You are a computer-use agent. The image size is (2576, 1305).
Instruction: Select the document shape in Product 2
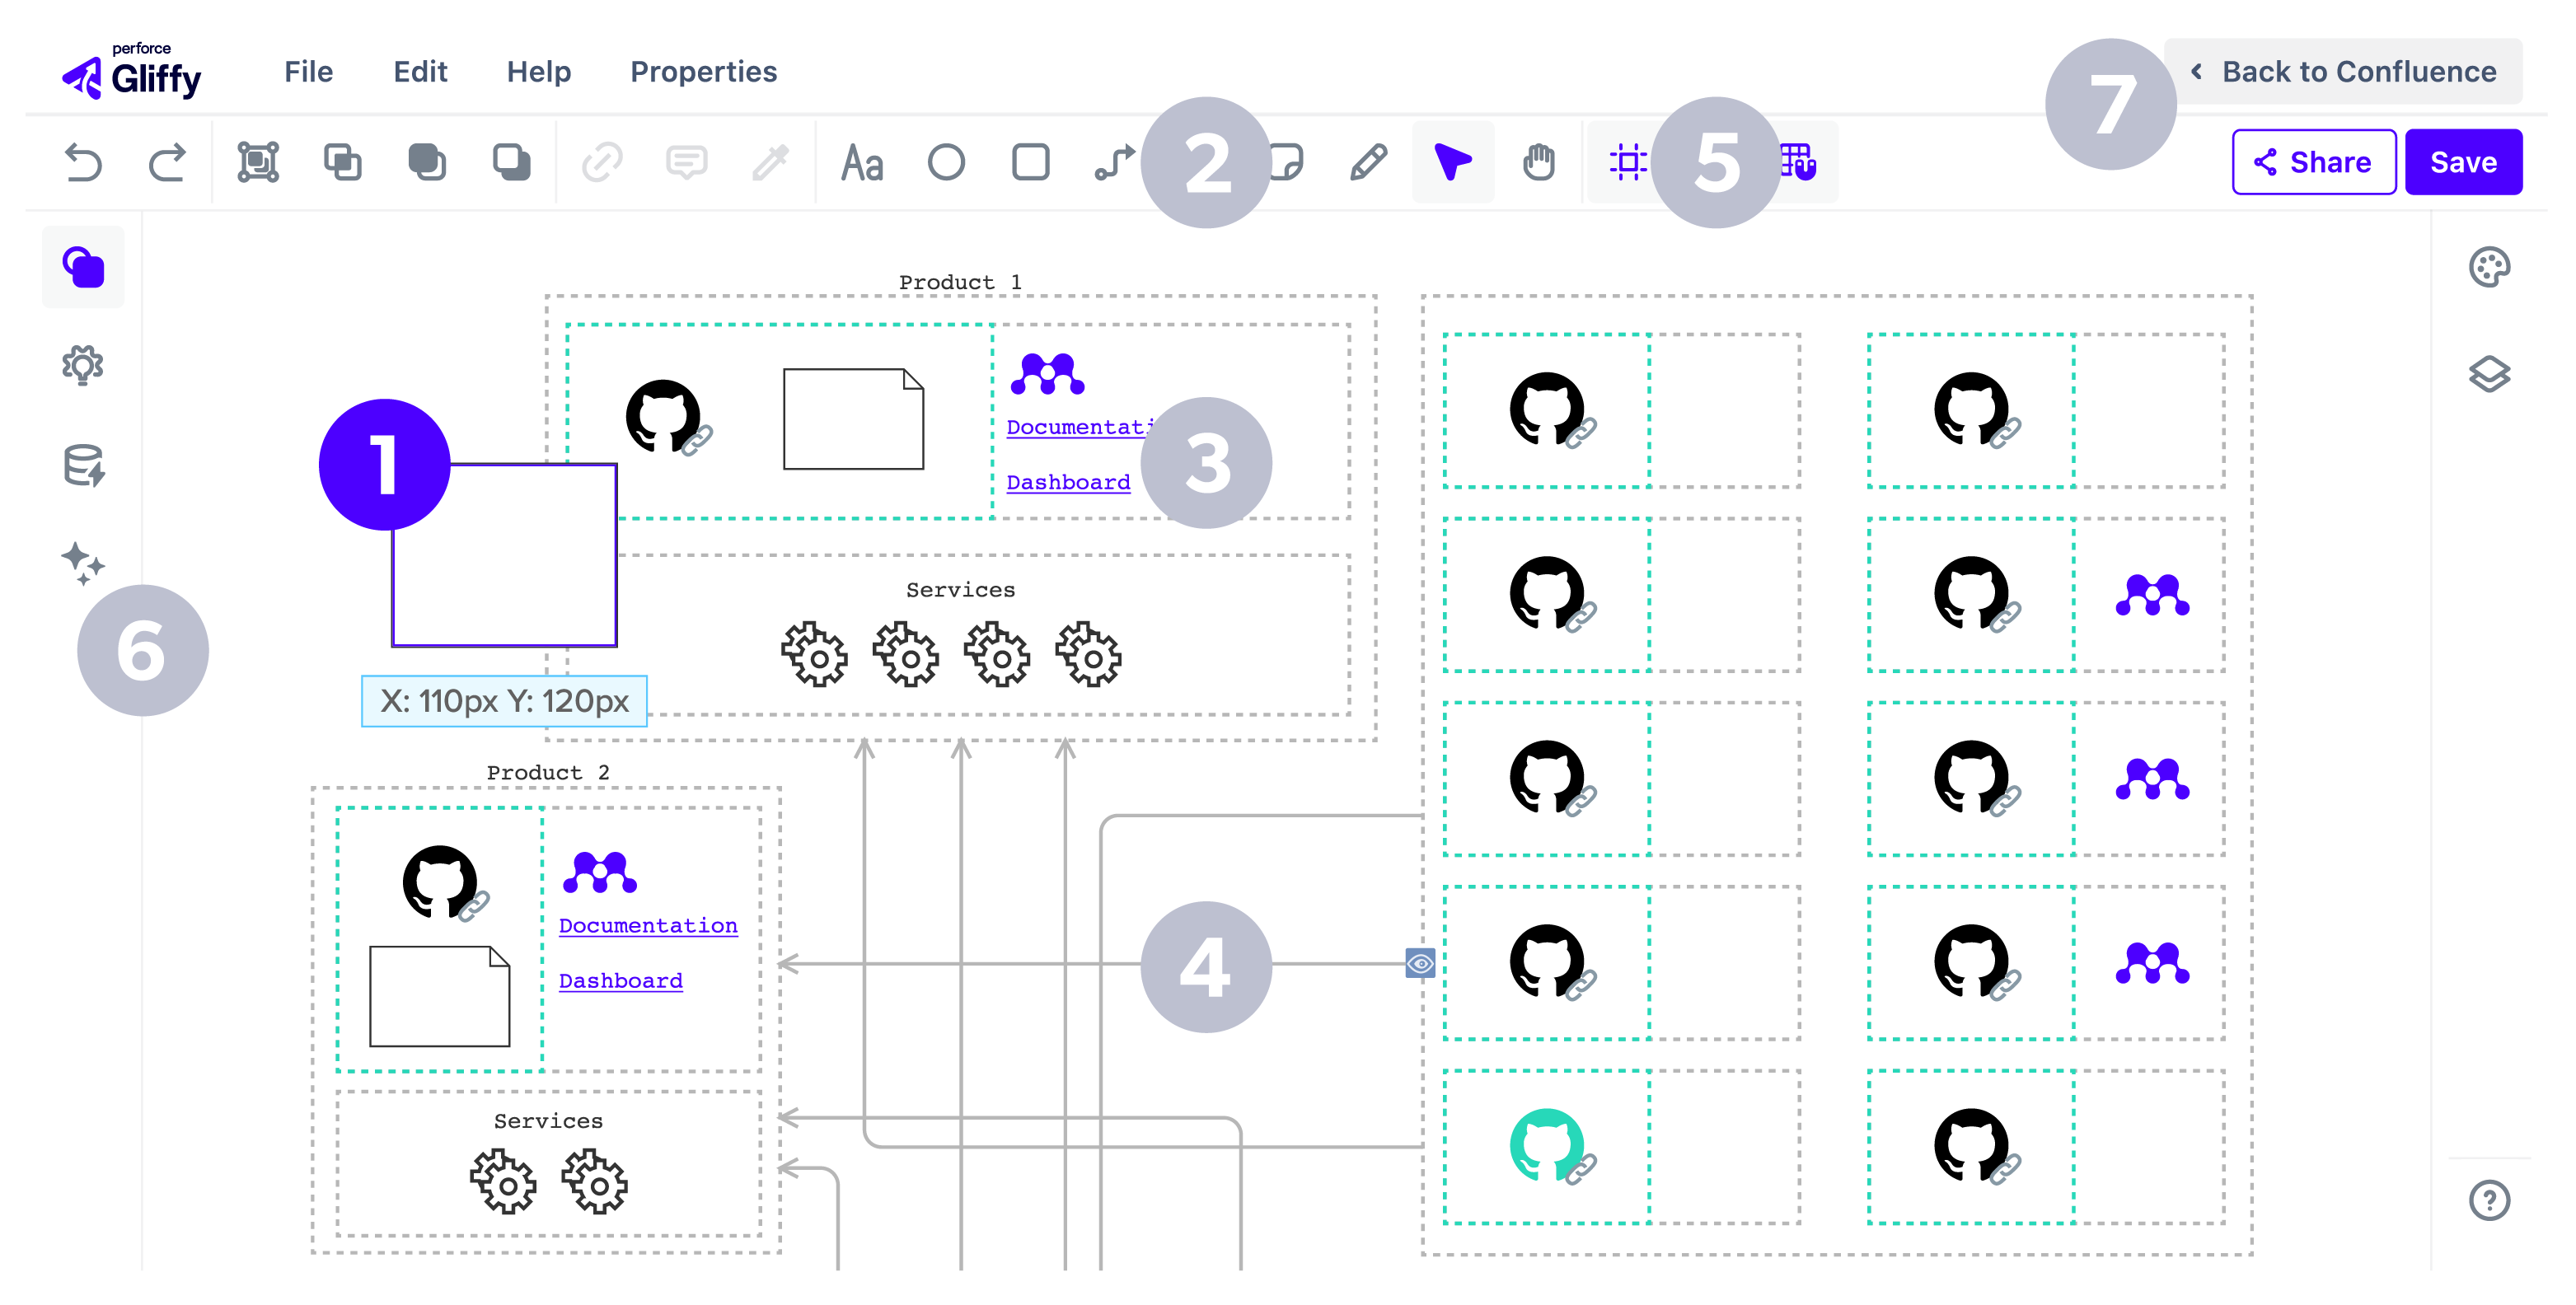click(440, 996)
